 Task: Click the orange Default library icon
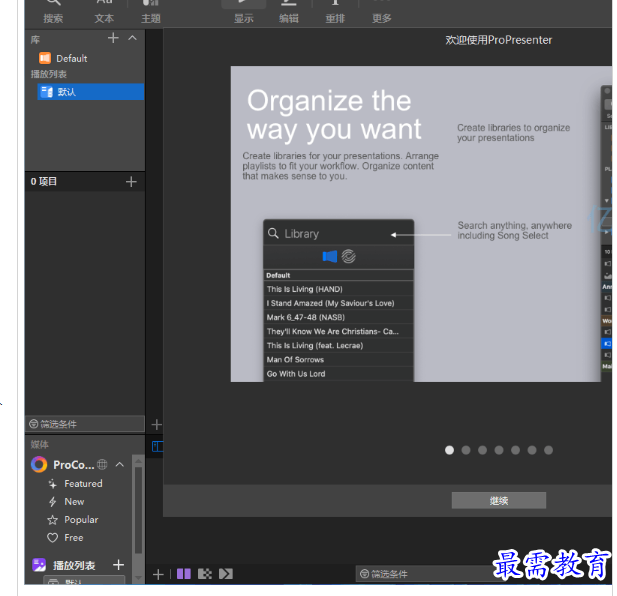pyautogui.click(x=45, y=58)
